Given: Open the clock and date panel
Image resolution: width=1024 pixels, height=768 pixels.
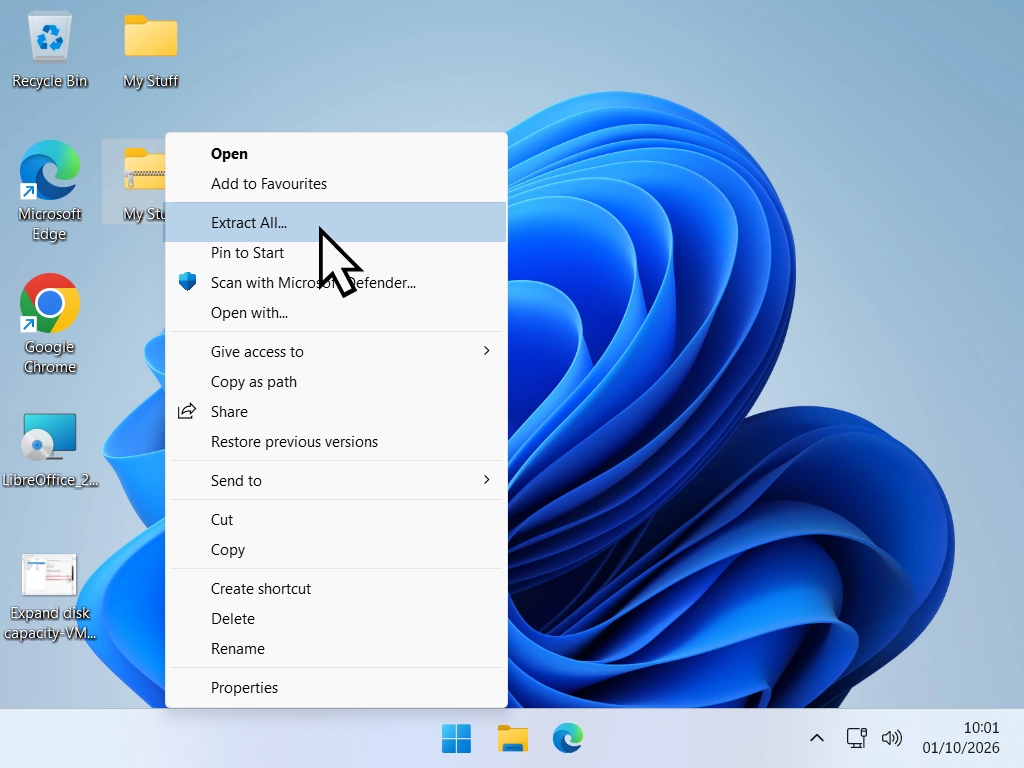Looking at the screenshot, I should point(961,738).
